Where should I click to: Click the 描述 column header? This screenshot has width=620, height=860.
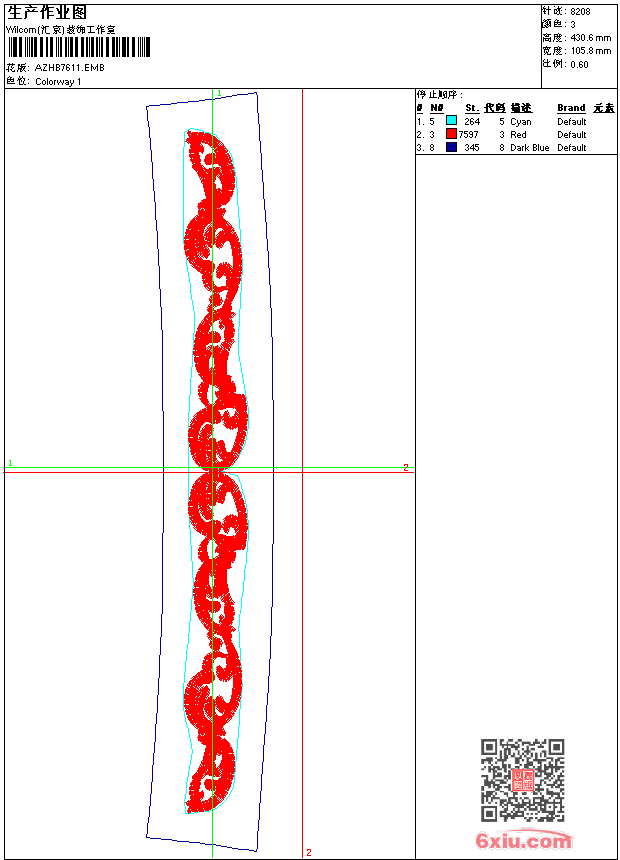tap(521, 108)
